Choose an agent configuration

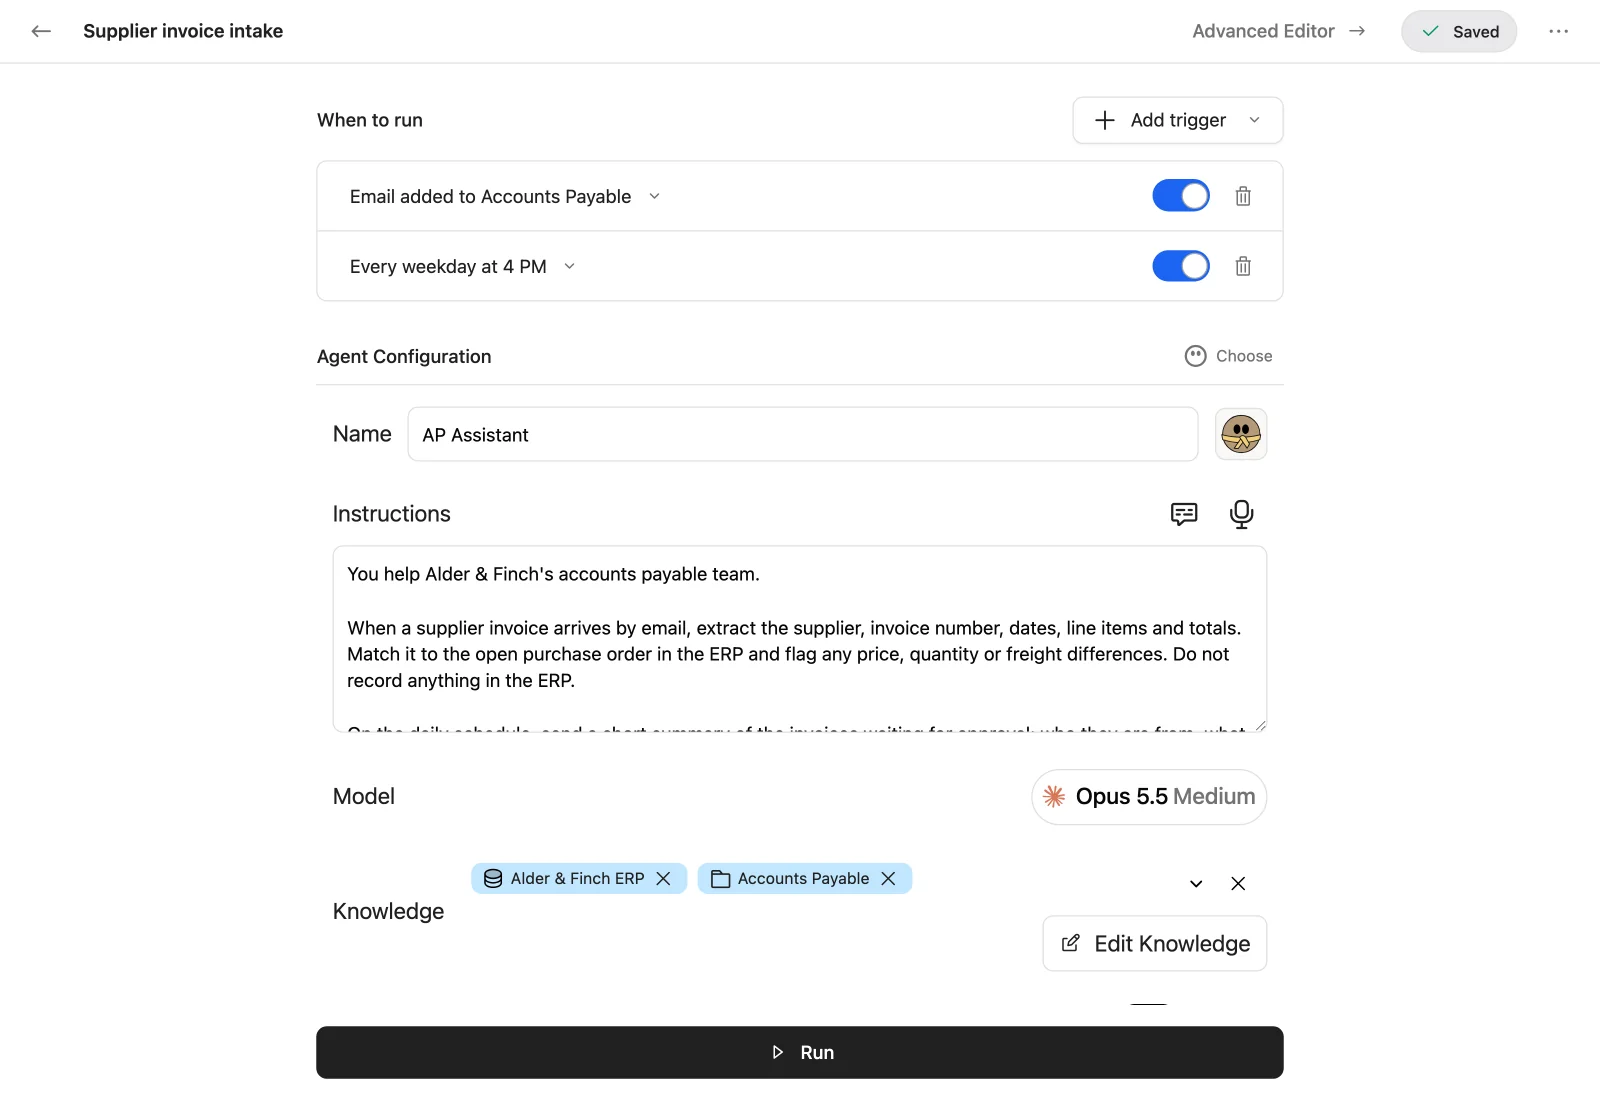point(1229,356)
